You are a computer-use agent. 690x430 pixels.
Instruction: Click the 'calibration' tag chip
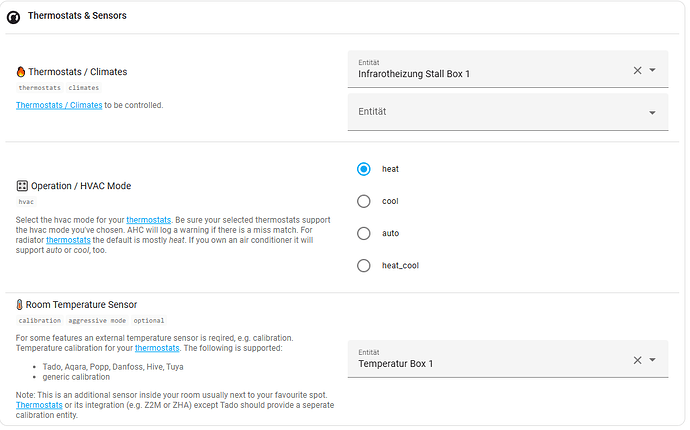pyautogui.click(x=40, y=320)
